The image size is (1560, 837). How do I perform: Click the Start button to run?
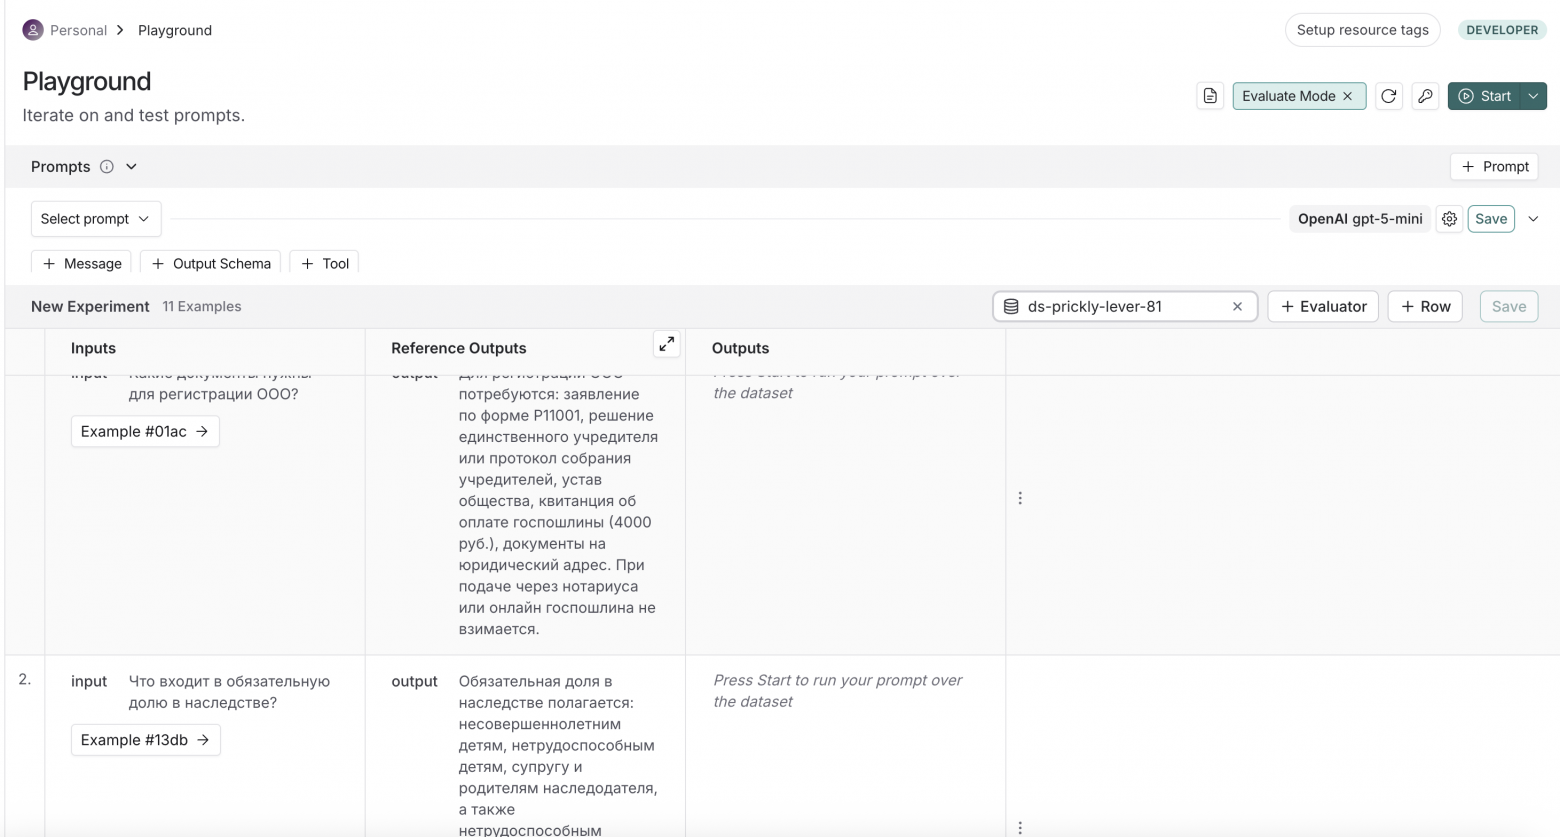[1484, 96]
